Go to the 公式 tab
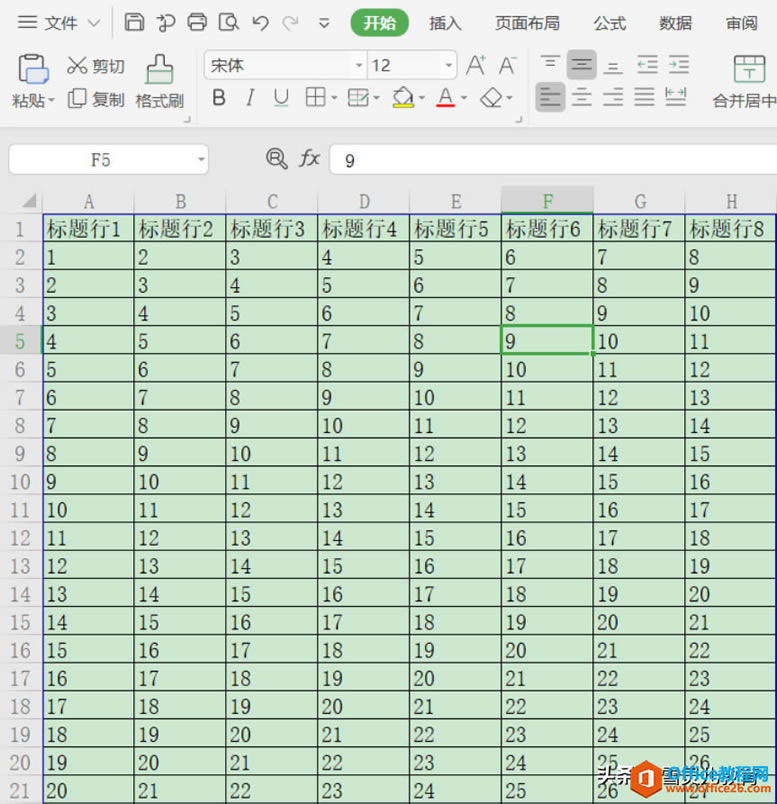 tap(610, 23)
